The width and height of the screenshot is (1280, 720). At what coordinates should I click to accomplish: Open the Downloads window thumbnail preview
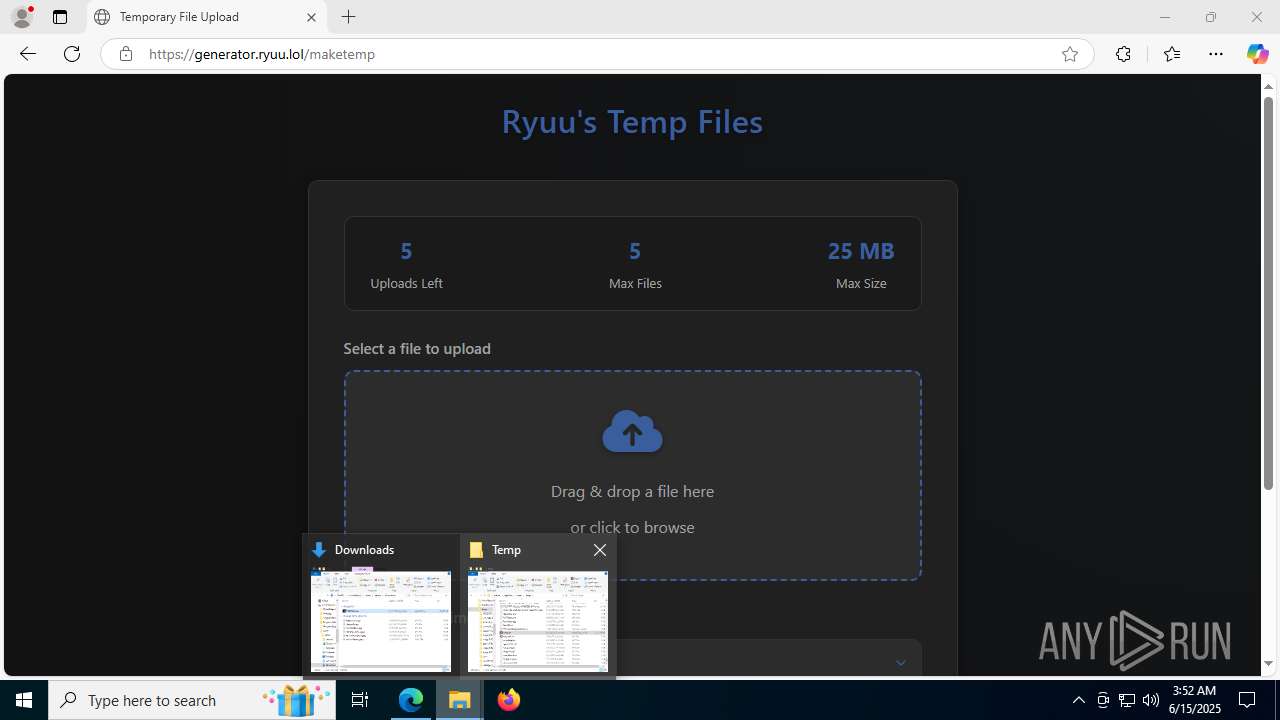click(x=381, y=620)
